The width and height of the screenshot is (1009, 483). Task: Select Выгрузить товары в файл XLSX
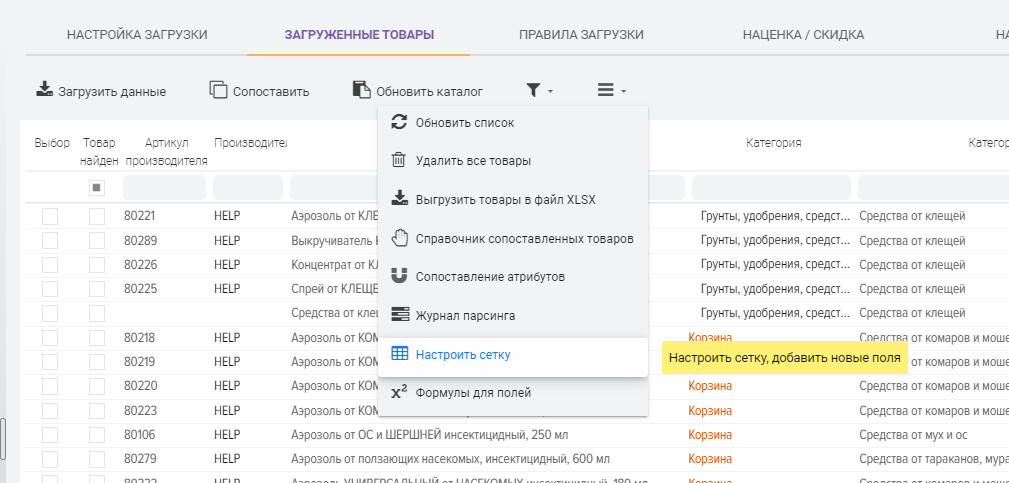point(512,199)
